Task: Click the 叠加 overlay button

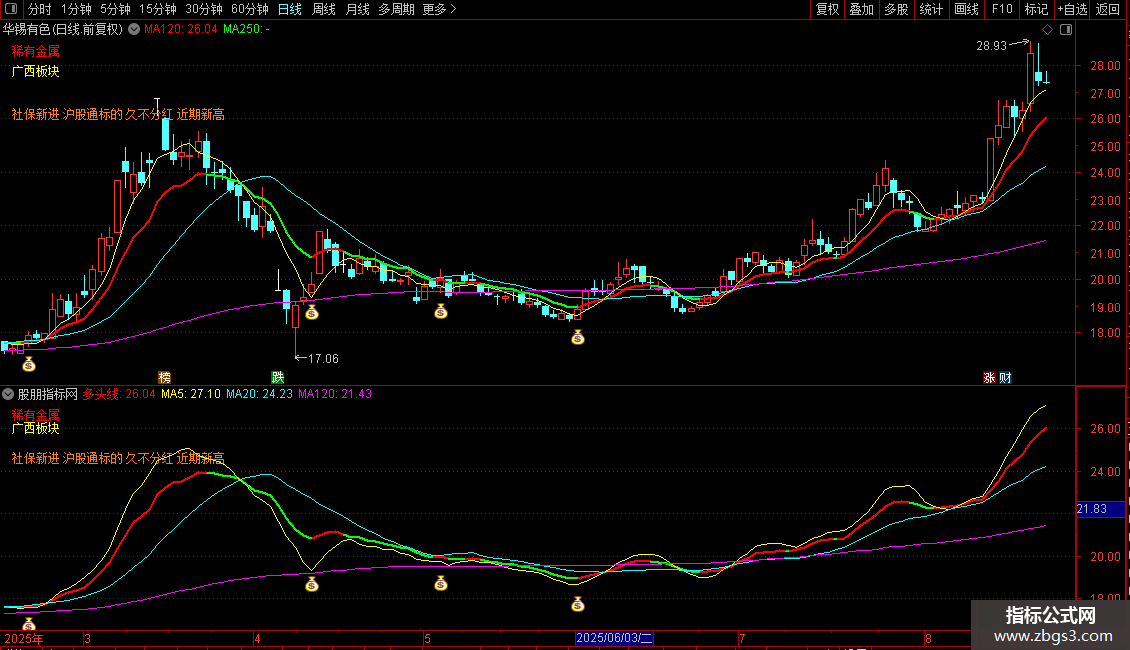Action: coord(861,9)
